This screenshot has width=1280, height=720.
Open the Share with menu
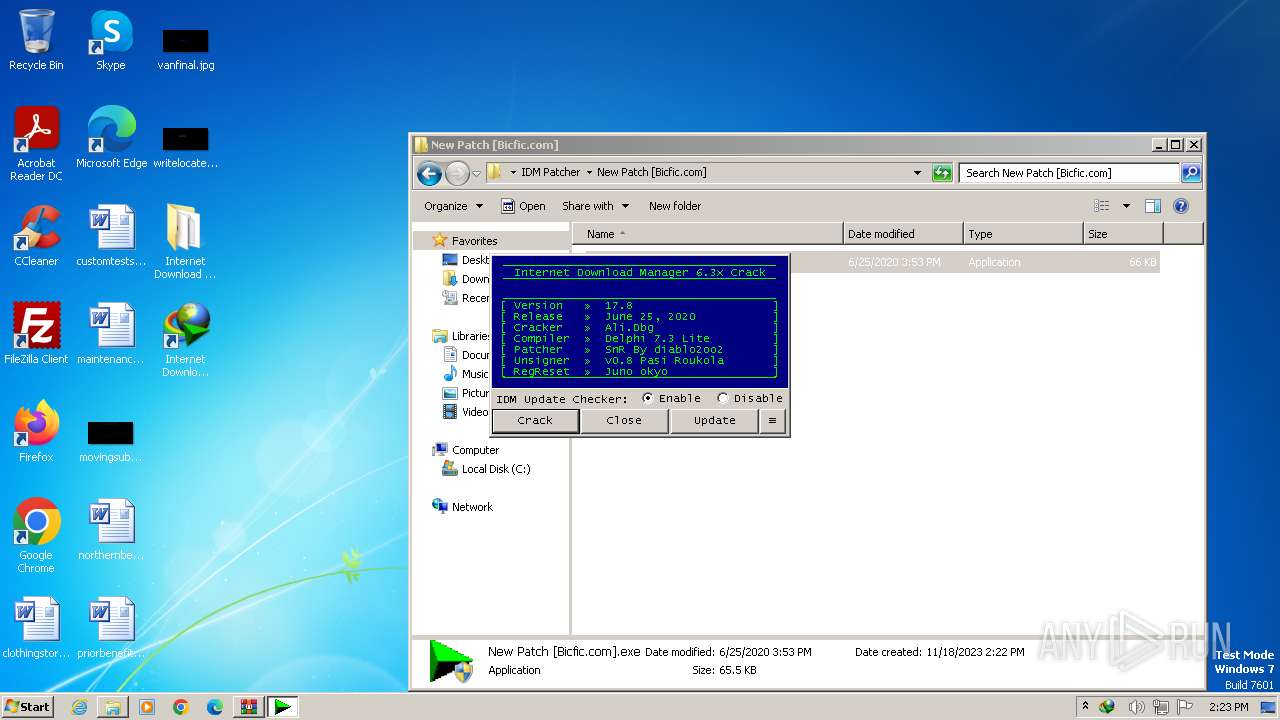[x=595, y=206]
